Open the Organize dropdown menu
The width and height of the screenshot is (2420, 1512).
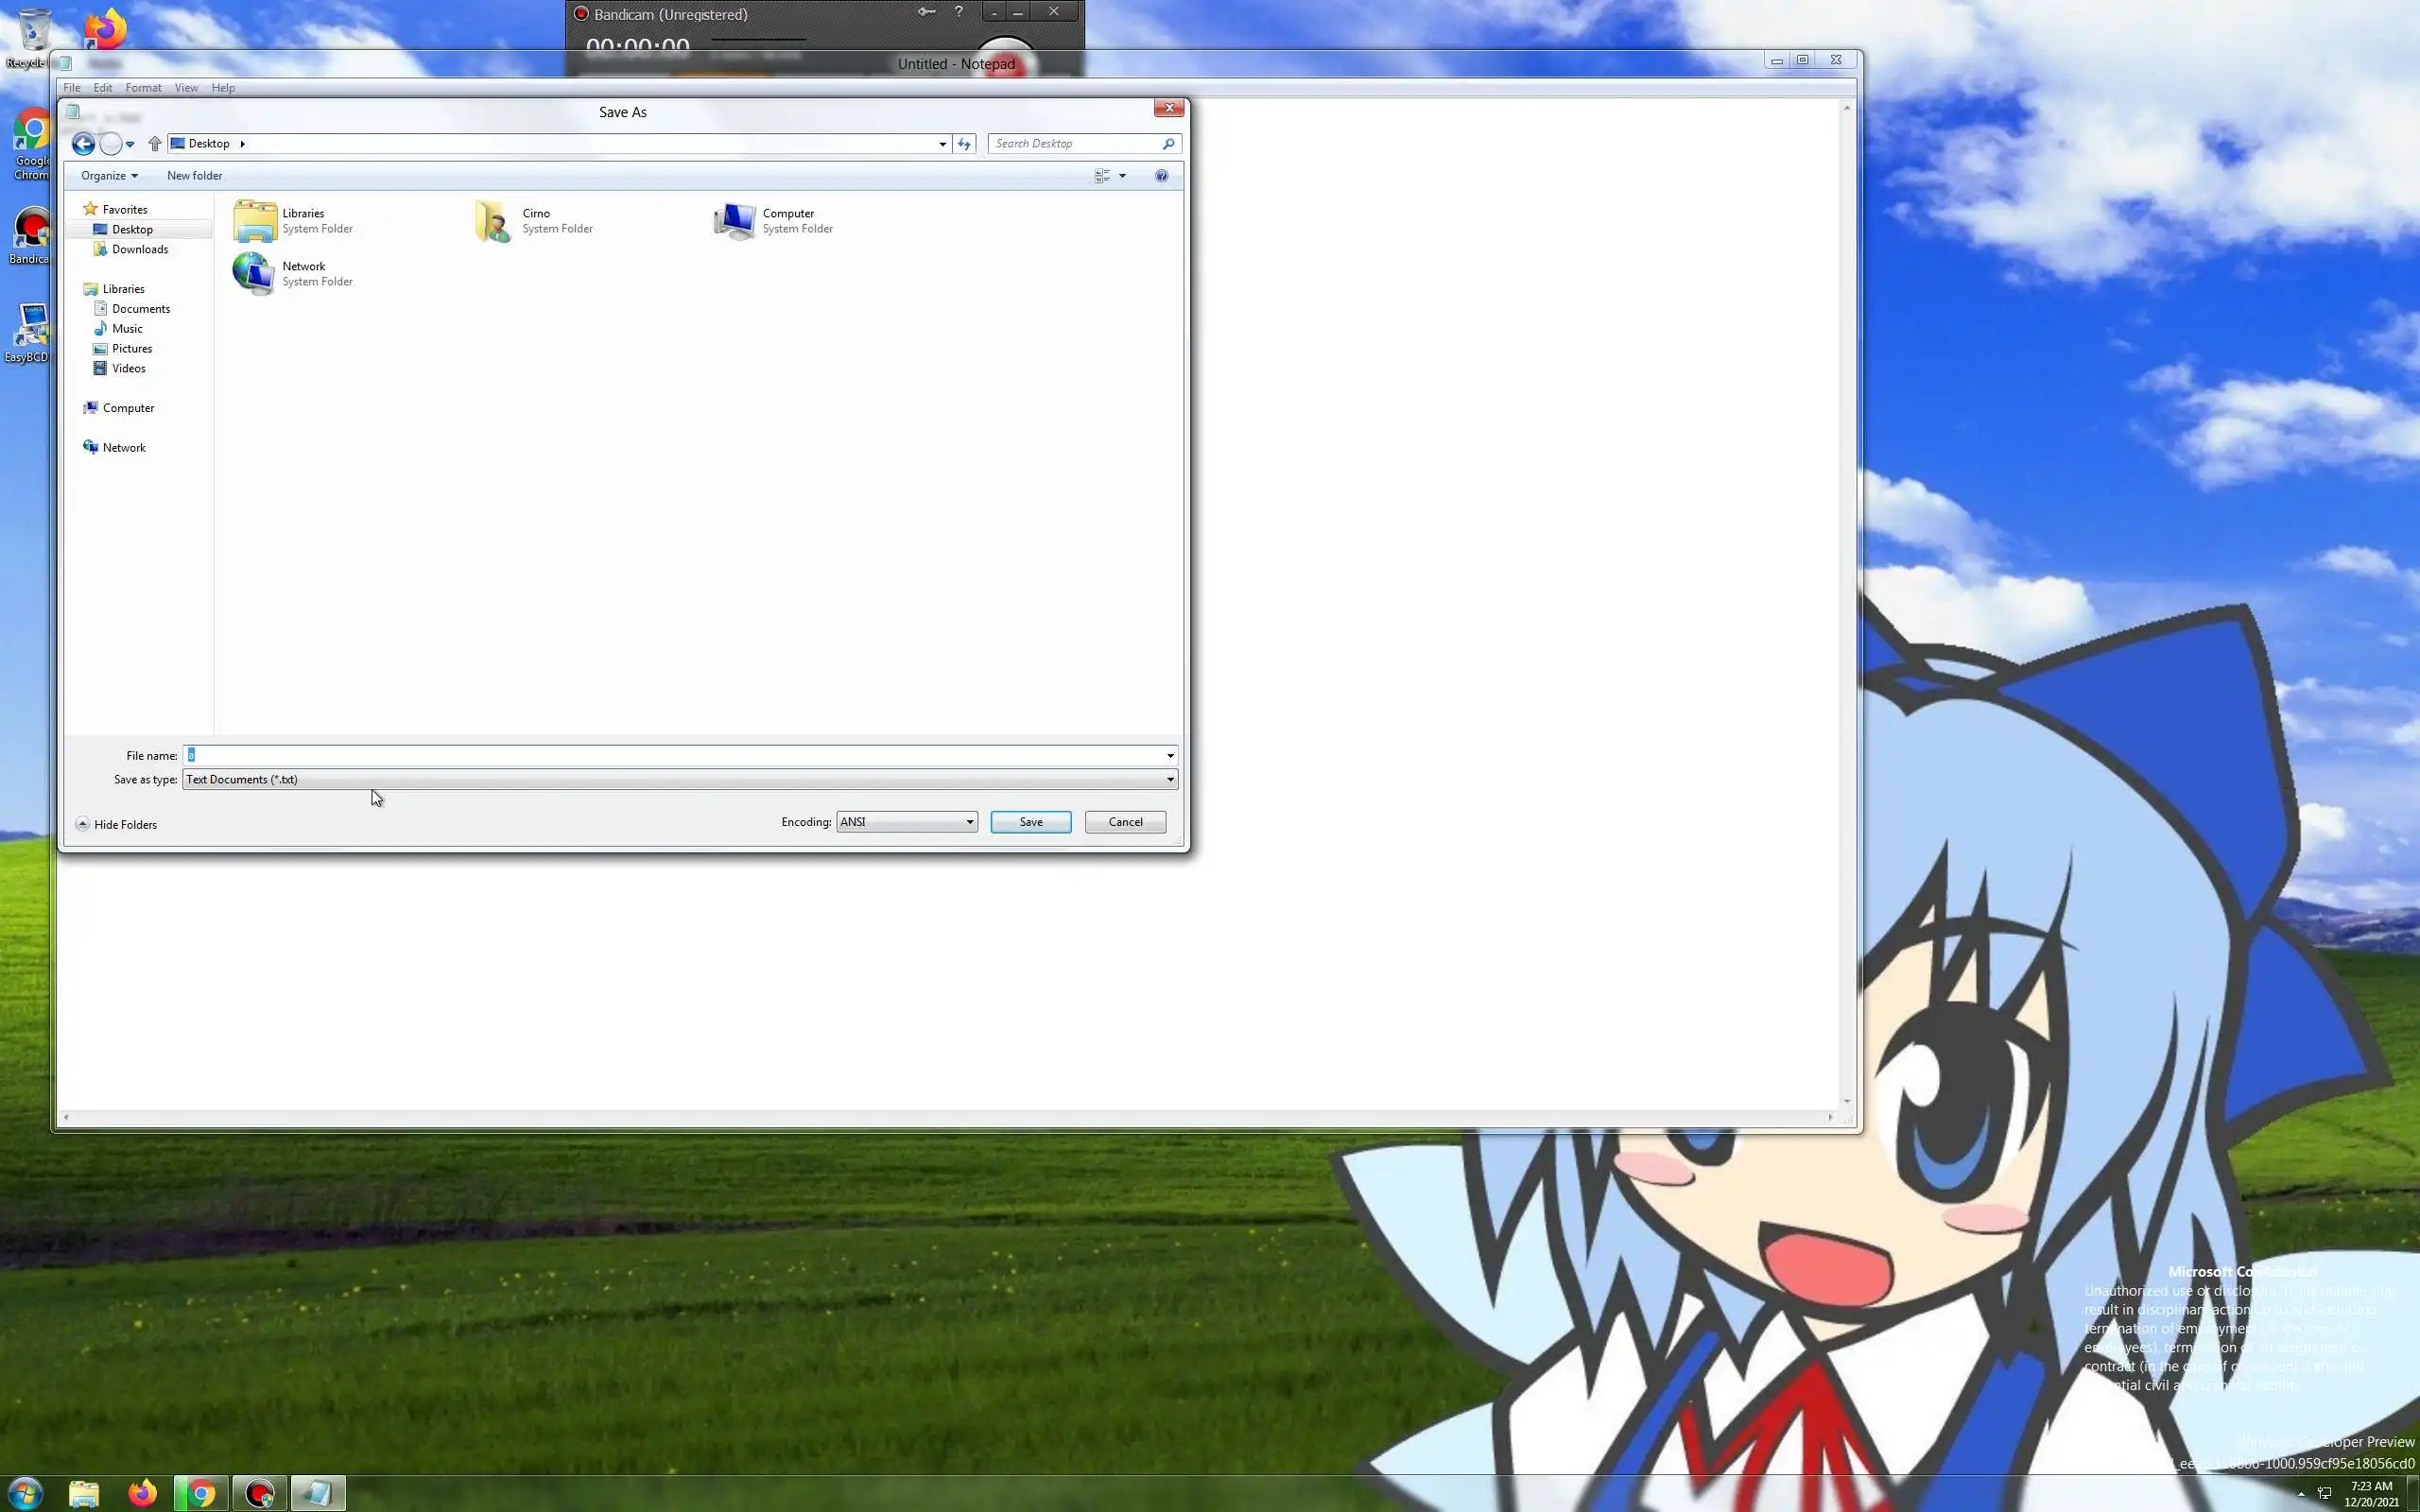pos(109,176)
